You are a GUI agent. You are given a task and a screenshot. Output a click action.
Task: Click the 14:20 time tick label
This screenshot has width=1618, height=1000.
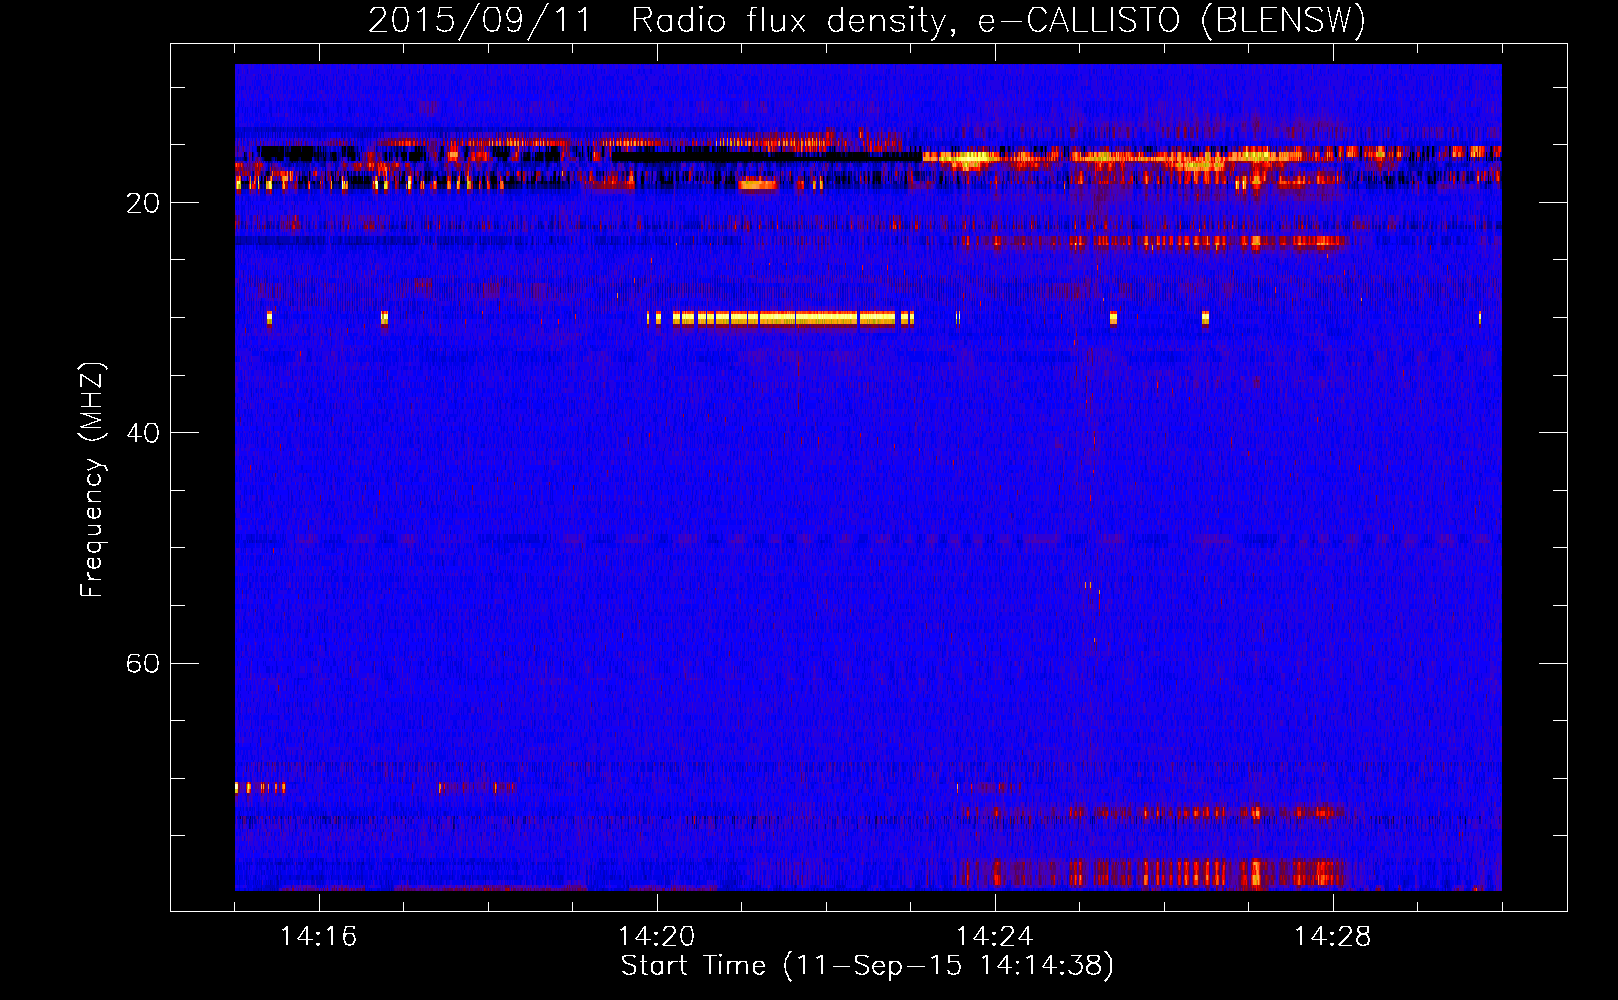pyautogui.click(x=656, y=937)
